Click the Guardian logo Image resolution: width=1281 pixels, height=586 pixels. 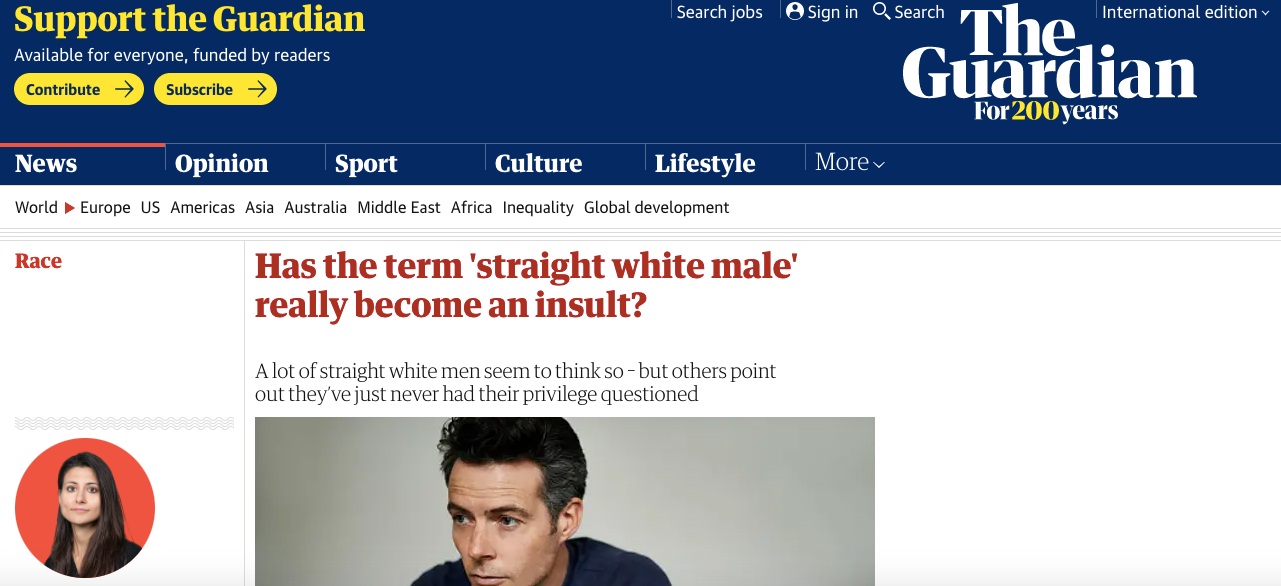[1049, 64]
